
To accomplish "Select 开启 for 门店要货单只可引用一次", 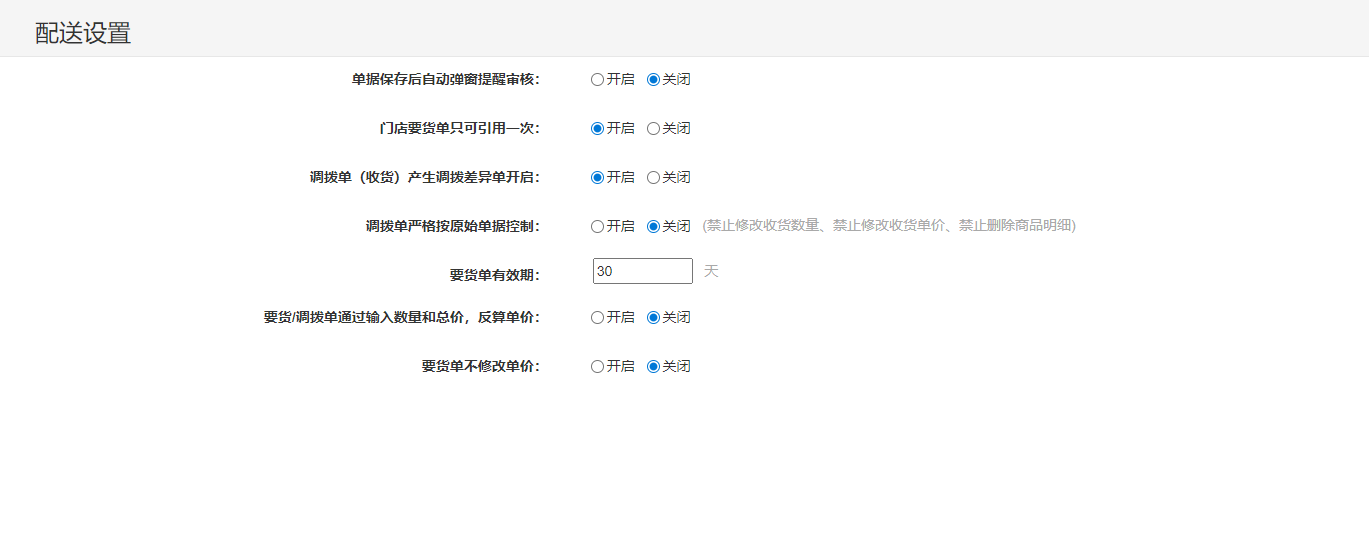I will (x=598, y=128).
